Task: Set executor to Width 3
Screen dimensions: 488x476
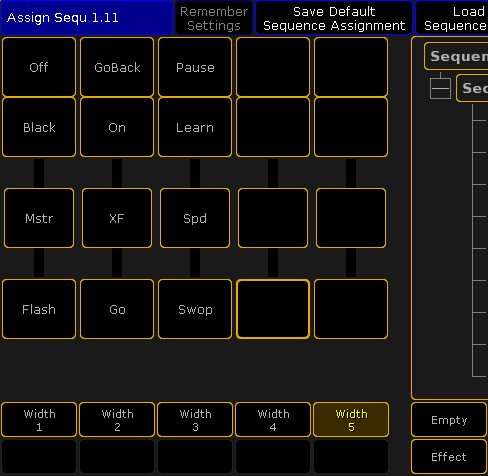Action: point(195,420)
